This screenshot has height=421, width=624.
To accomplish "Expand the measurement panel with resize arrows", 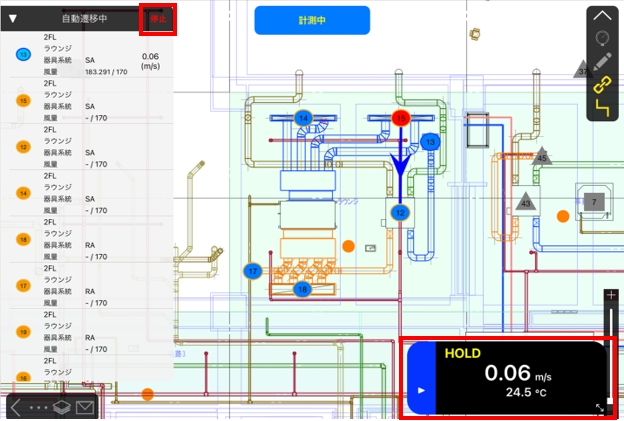I will (x=601, y=408).
